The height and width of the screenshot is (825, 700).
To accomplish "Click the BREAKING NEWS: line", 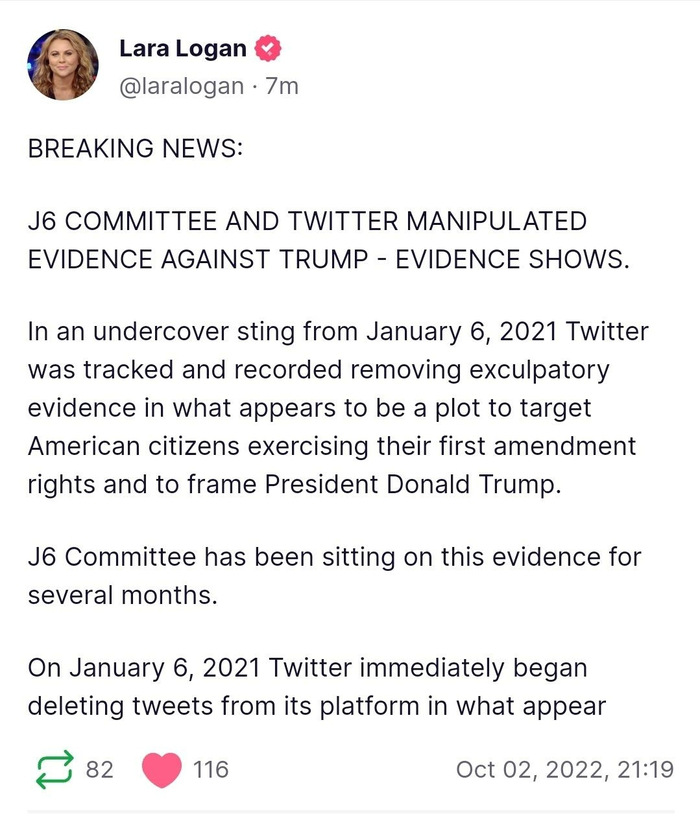I will coord(128,149).
